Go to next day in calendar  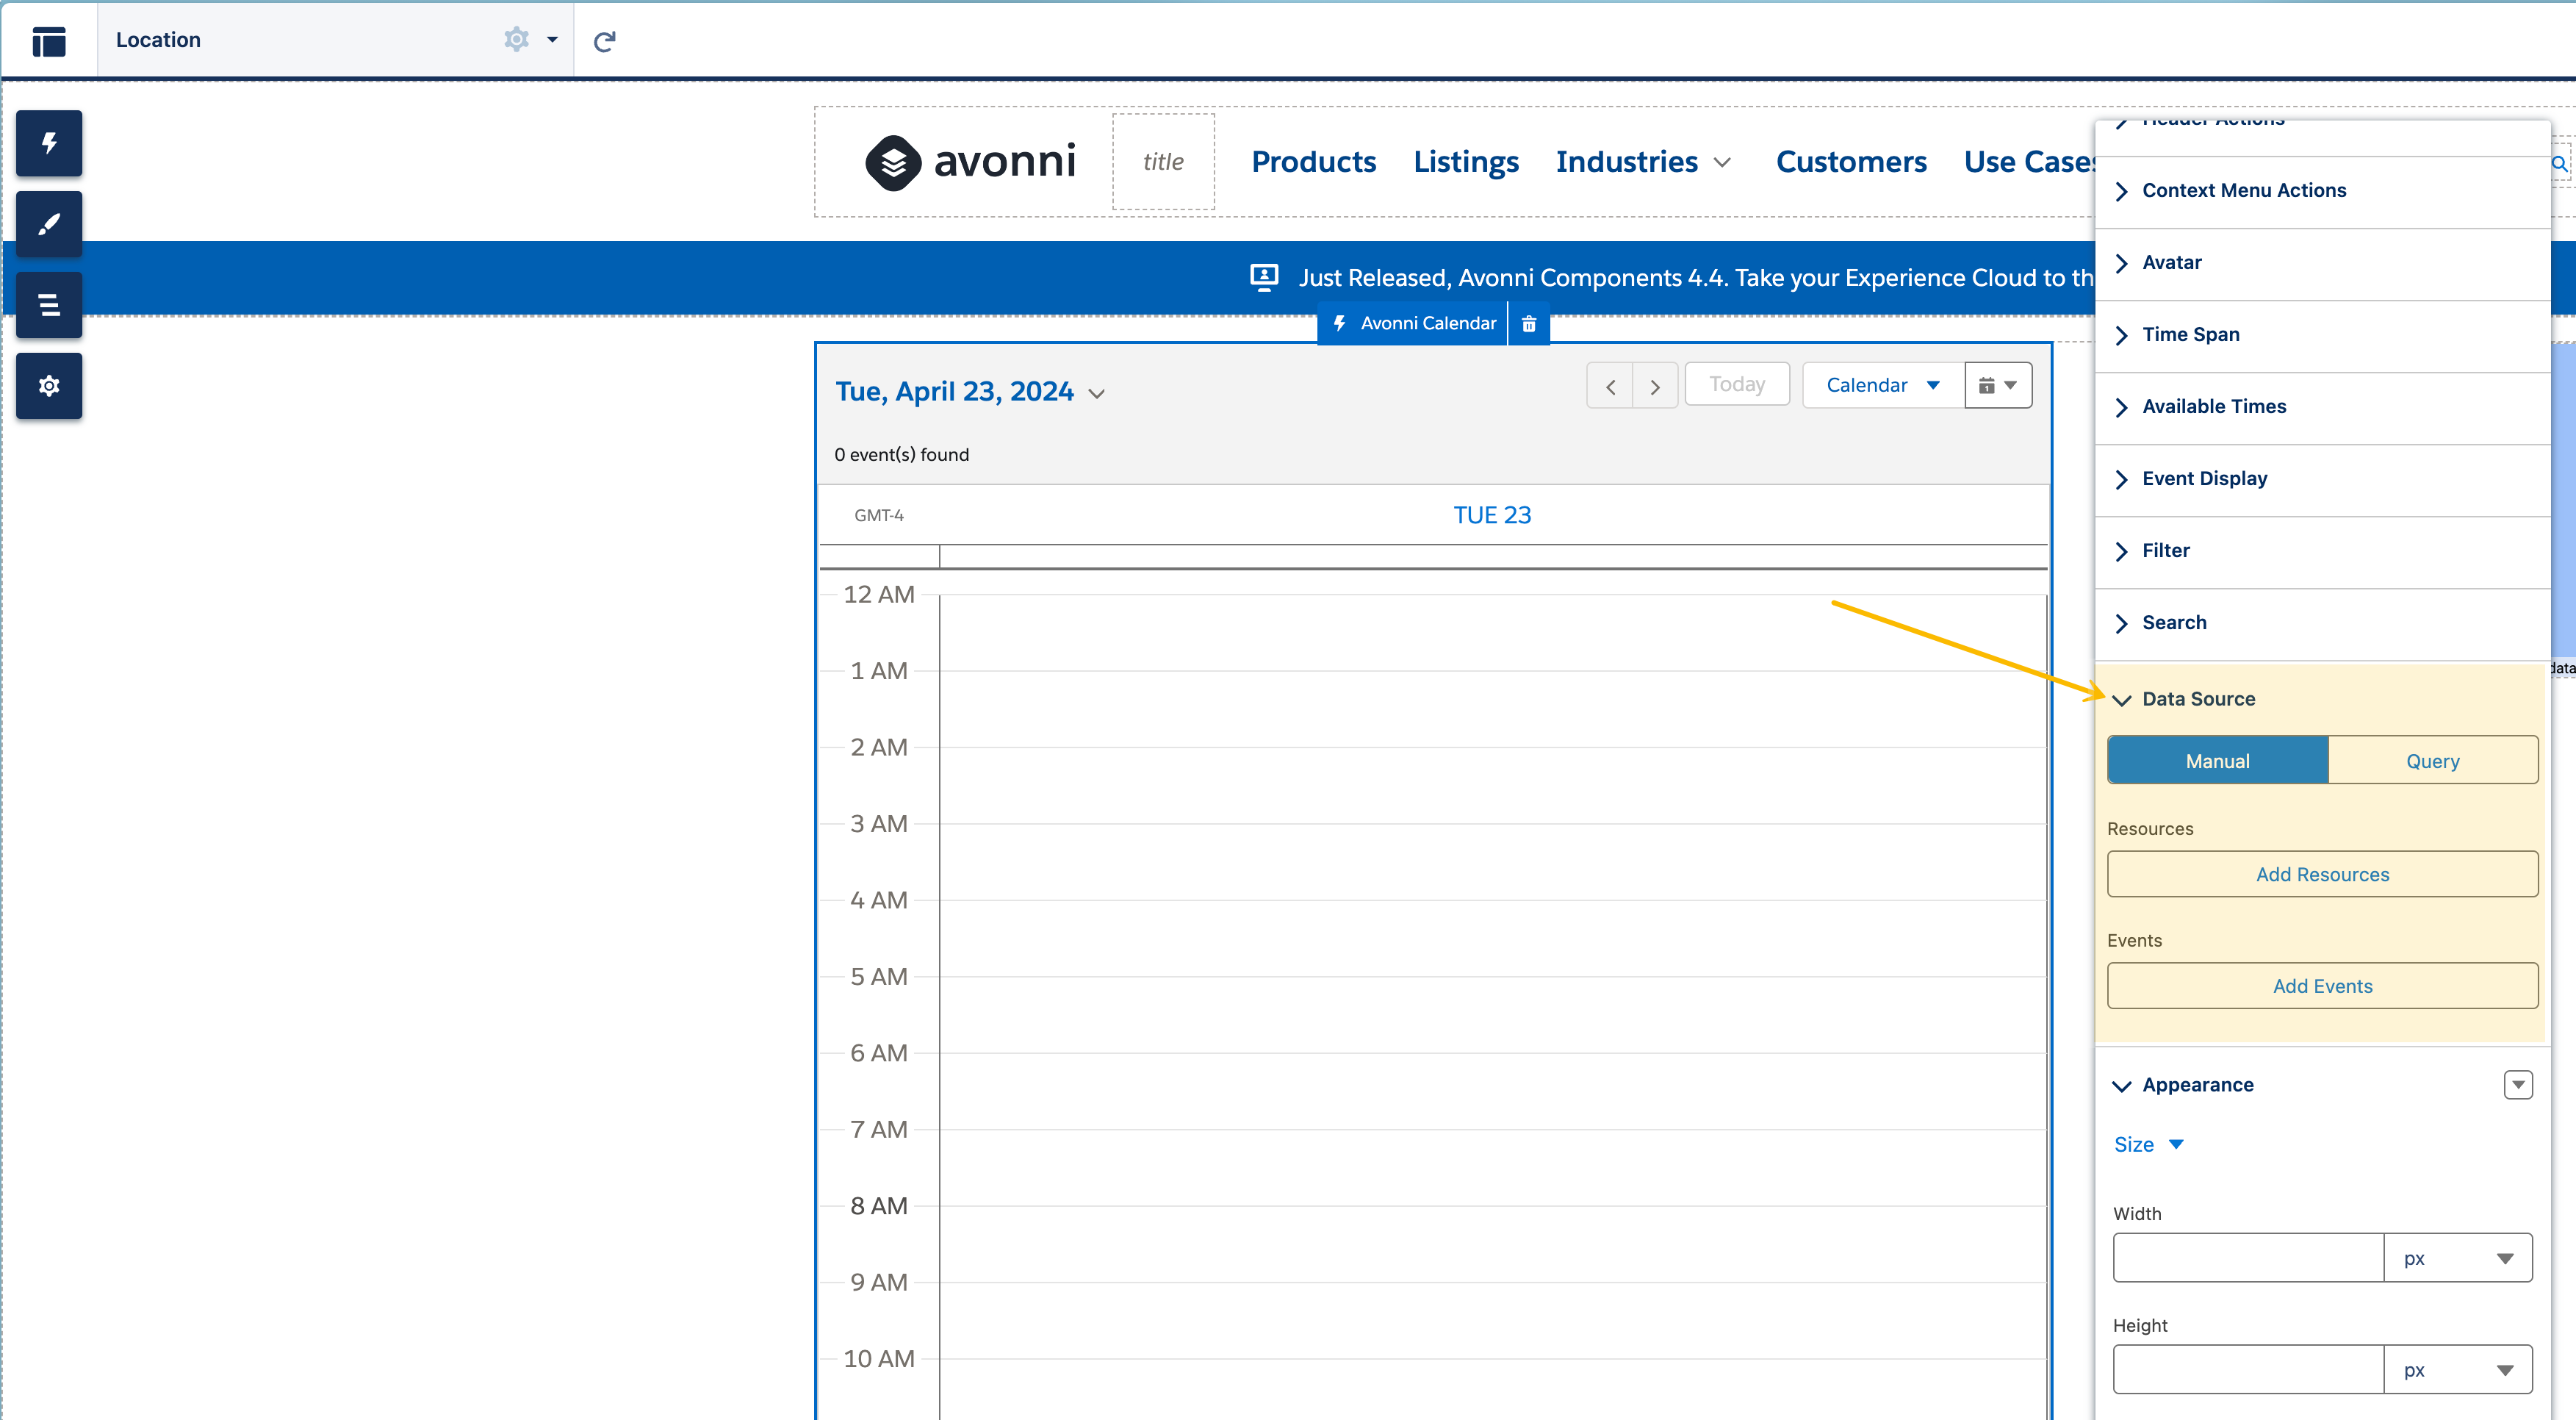pos(1655,386)
